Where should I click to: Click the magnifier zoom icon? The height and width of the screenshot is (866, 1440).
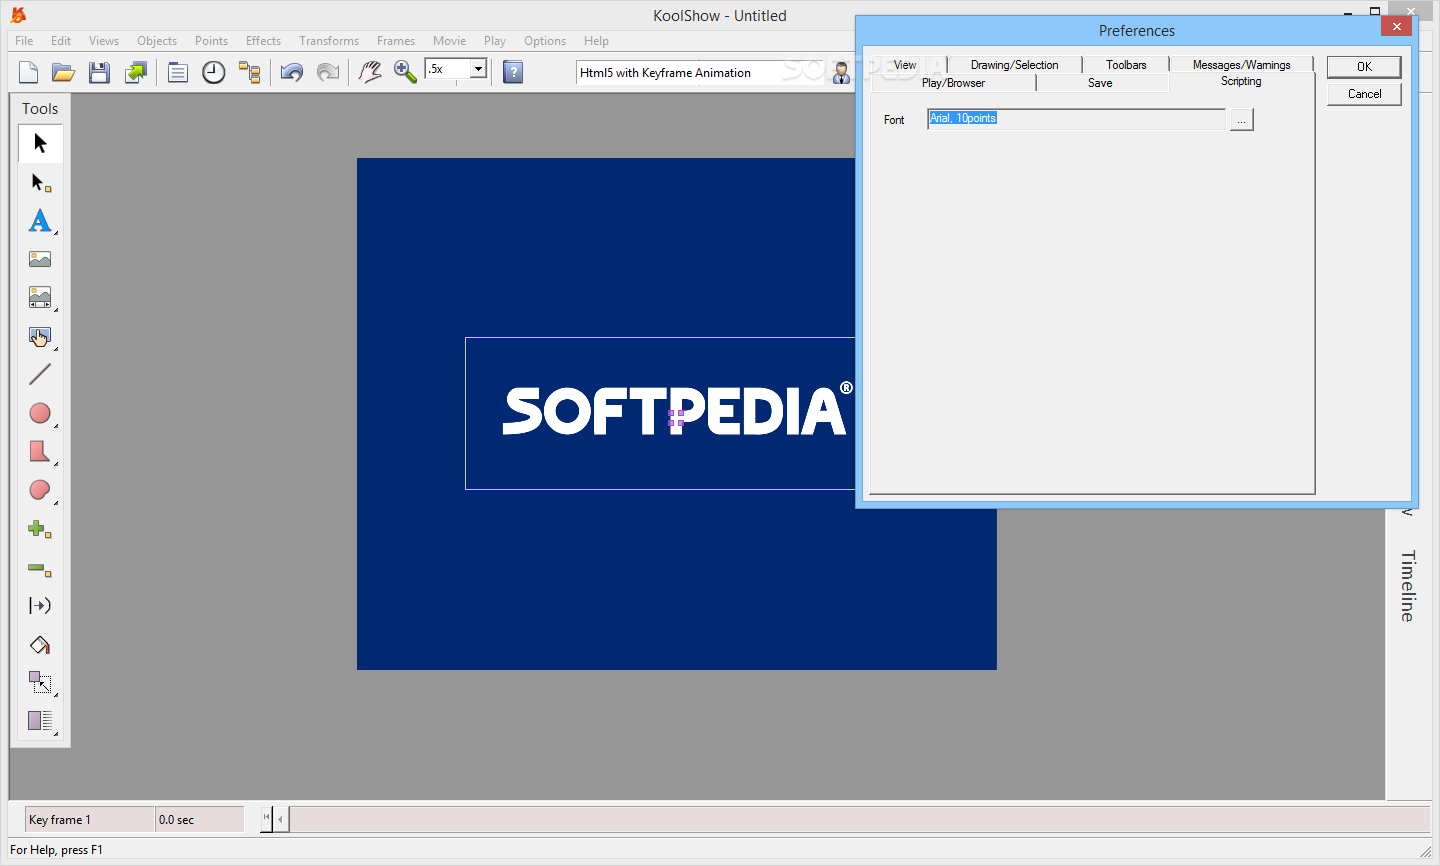coord(405,72)
